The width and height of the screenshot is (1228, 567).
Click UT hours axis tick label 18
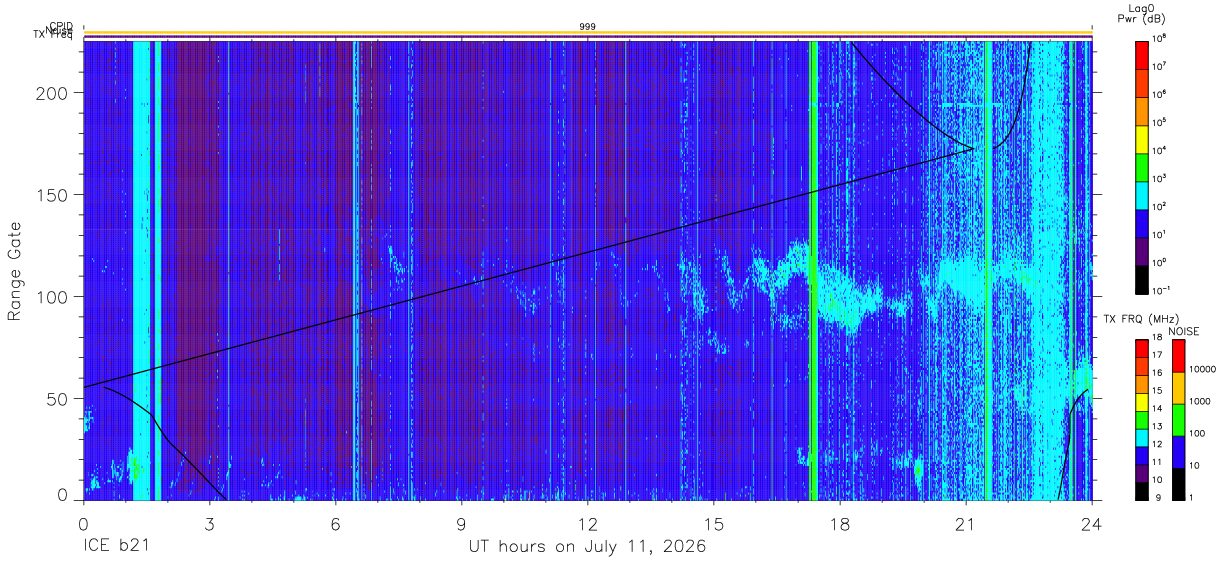pyautogui.click(x=839, y=523)
